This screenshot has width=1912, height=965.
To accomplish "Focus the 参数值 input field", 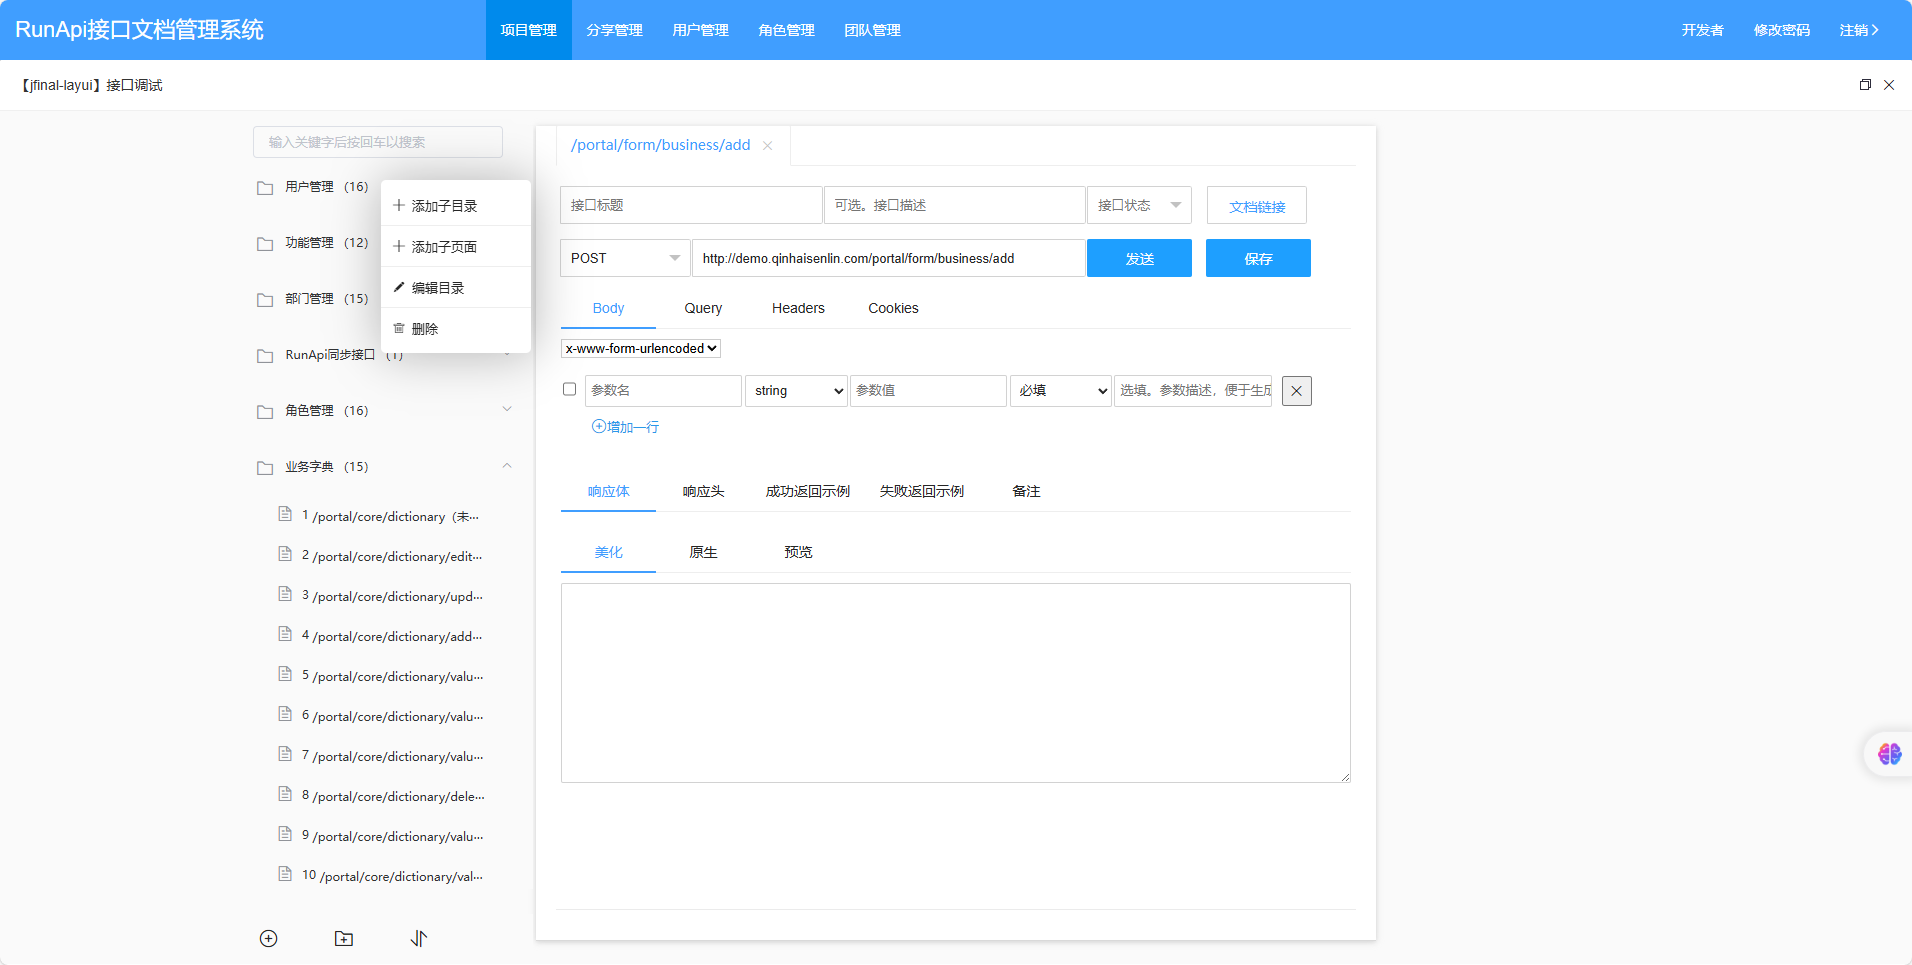I will [928, 391].
